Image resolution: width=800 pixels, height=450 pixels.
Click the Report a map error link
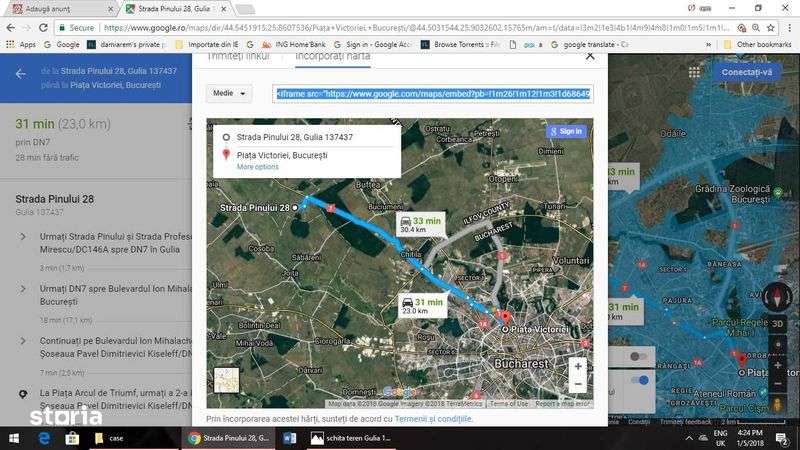coord(563,404)
